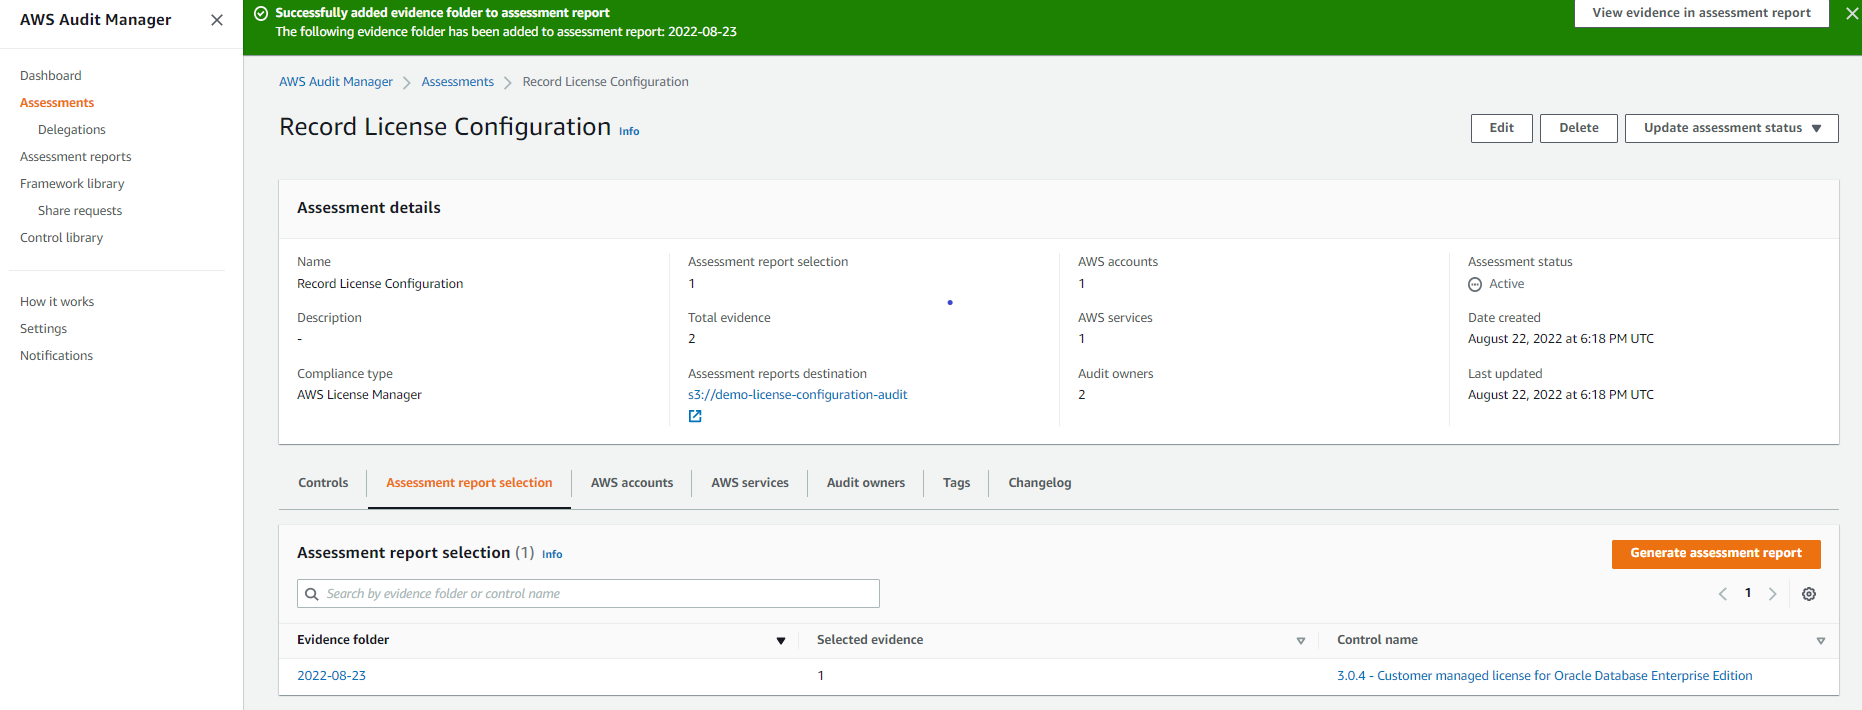Click the Edit button
The width and height of the screenshot is (1862, 710).
(x=1502, y=128)
